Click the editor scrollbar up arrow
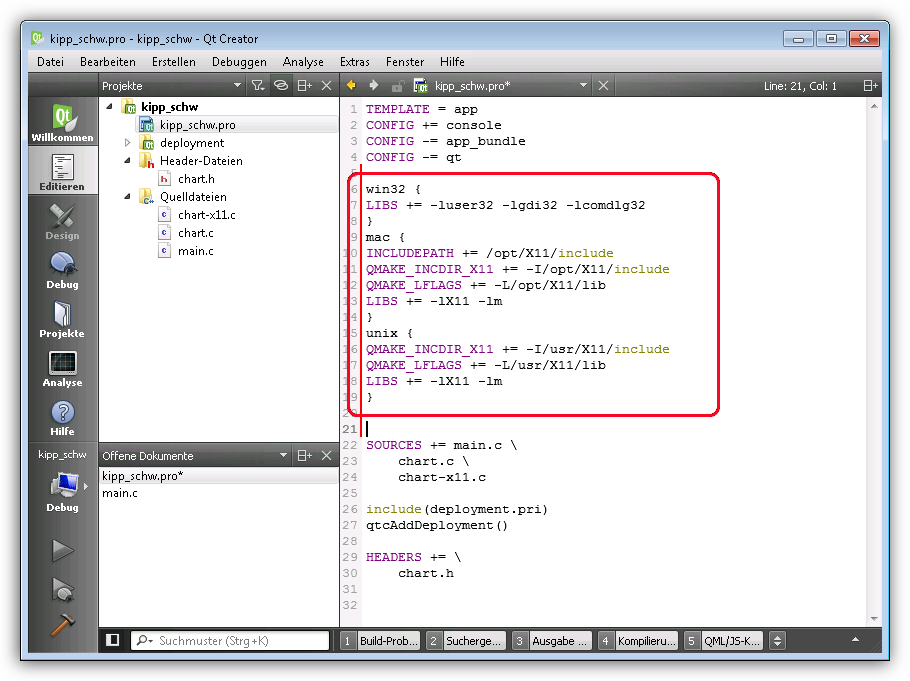Image resolution: width=910 pixels, height=681 pixels. [x=875, y=106]
